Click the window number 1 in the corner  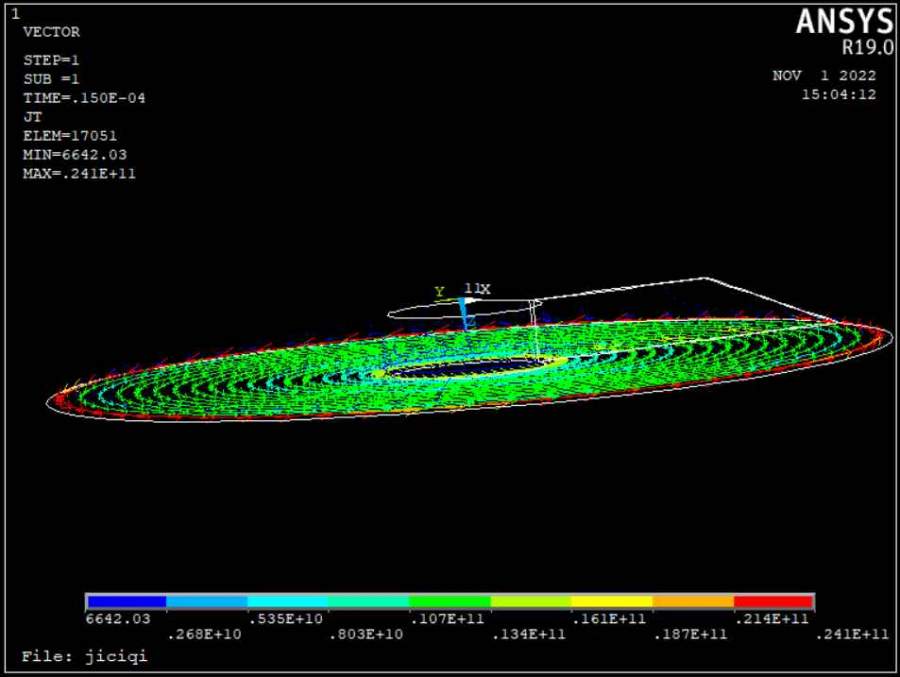15,13
